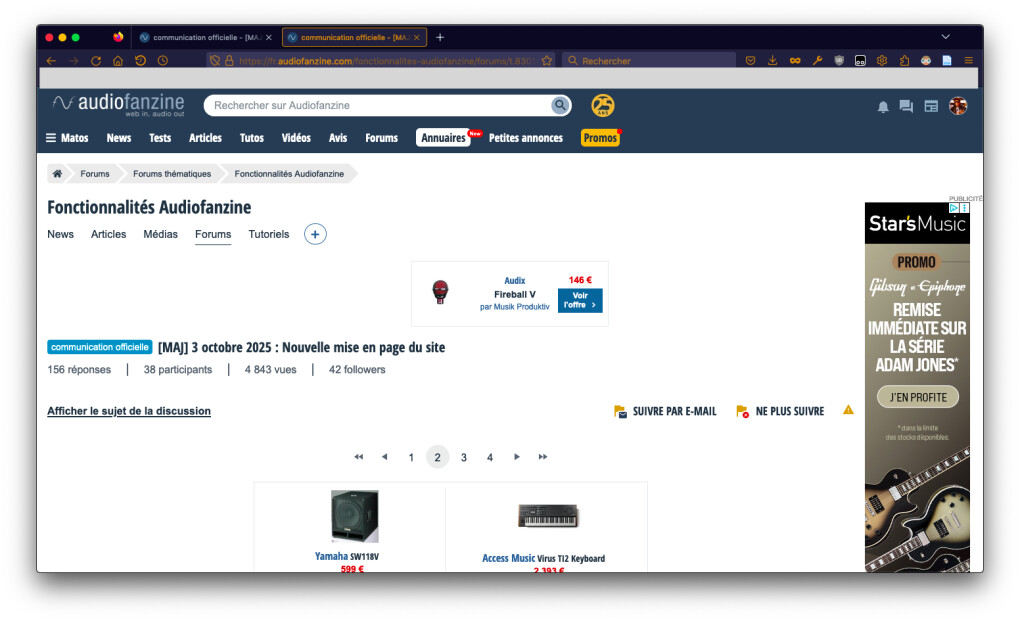Open Petites annonces
Image resolution: width=1020 pixels, height=621 pixels.
(526, 138)
